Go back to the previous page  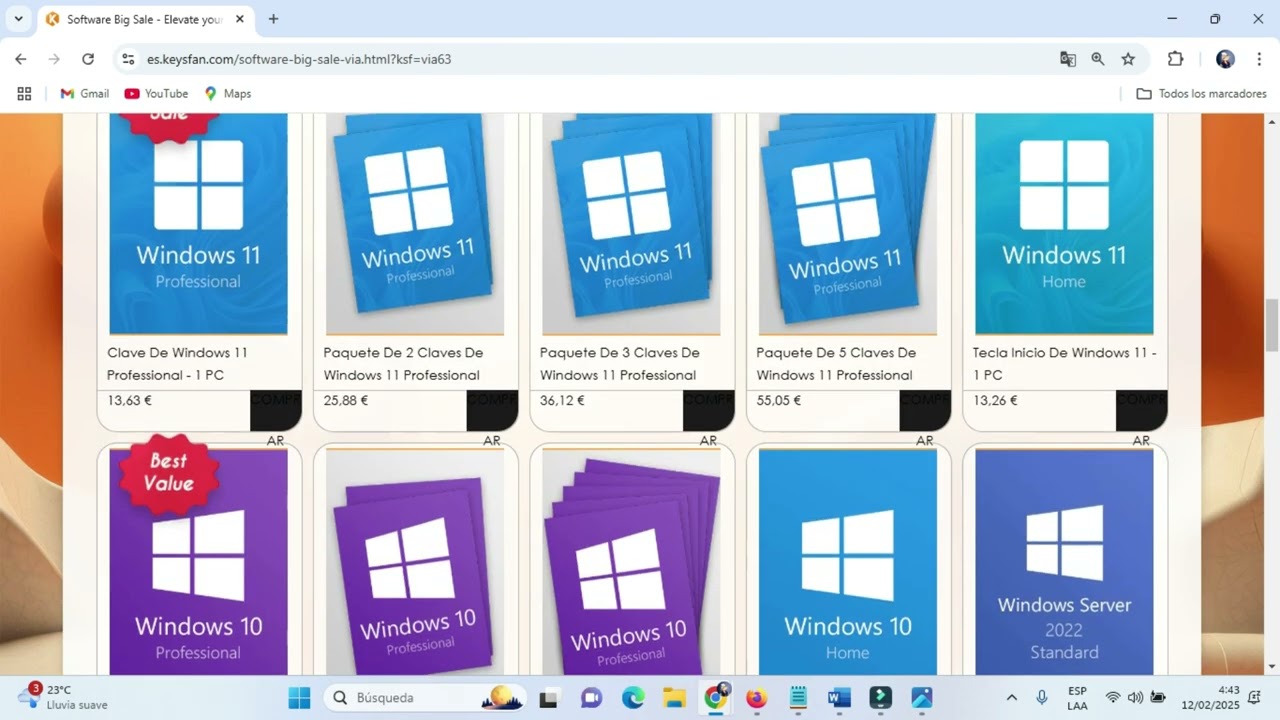point(21,59)
